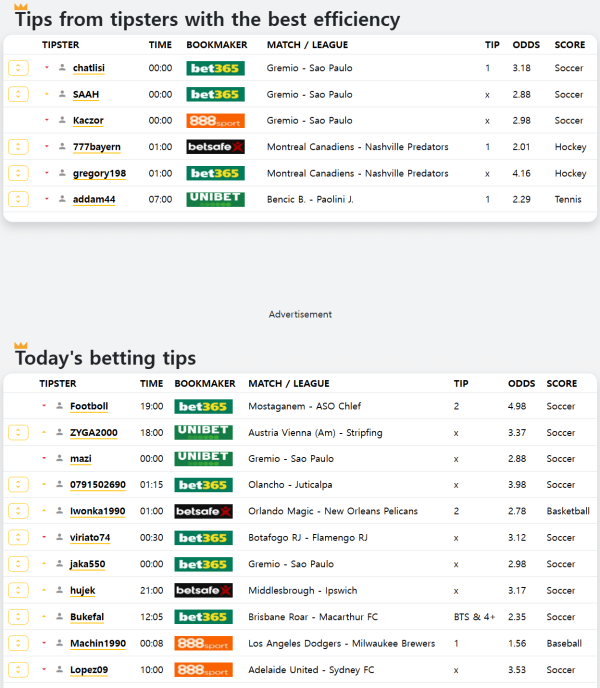The image size is (600, 688).
Task: Open the expander beside Lopez09
Action: pyautogui.click(x=17, y=670)
